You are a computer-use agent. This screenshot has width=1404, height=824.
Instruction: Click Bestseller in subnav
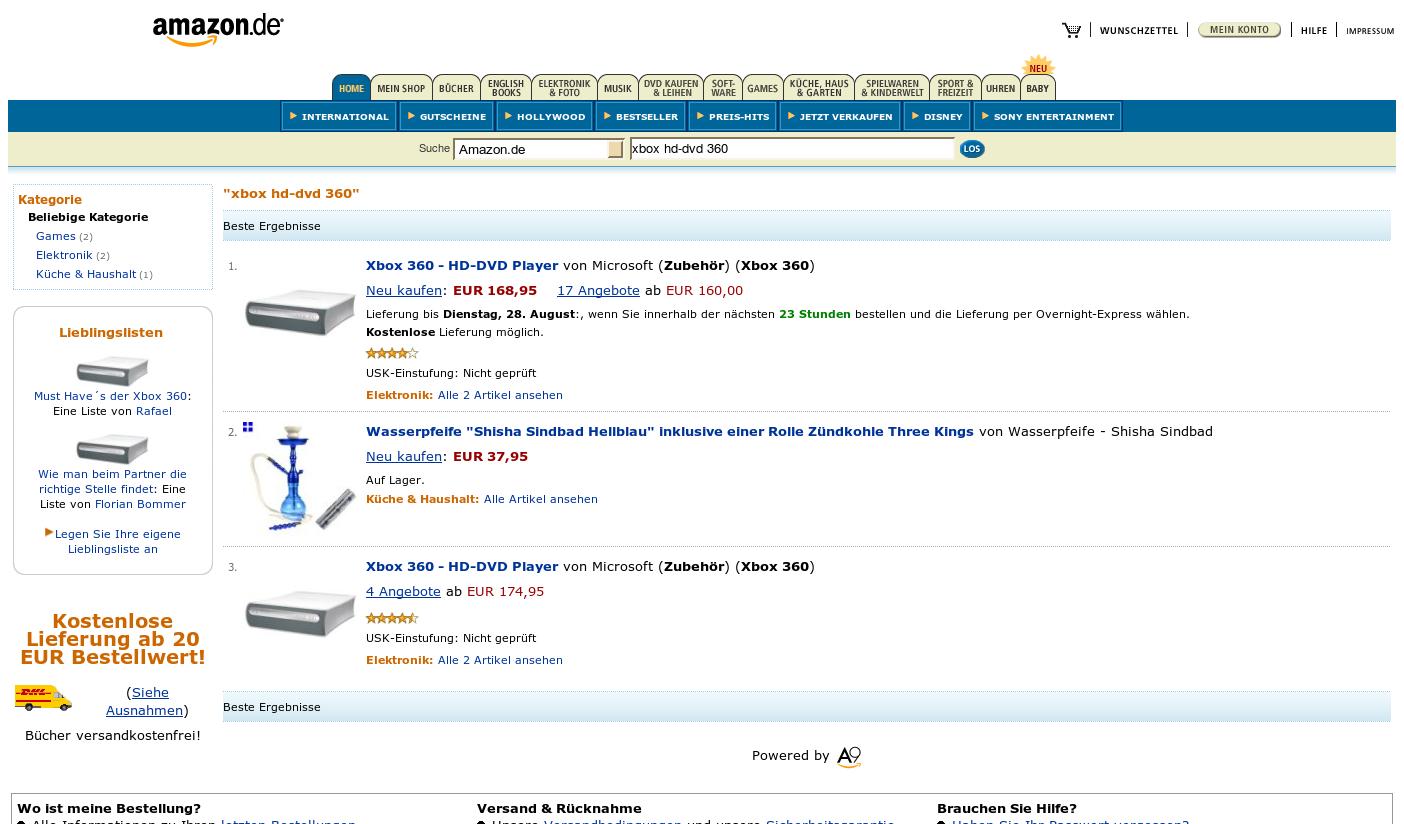click(x=641, y=116)
